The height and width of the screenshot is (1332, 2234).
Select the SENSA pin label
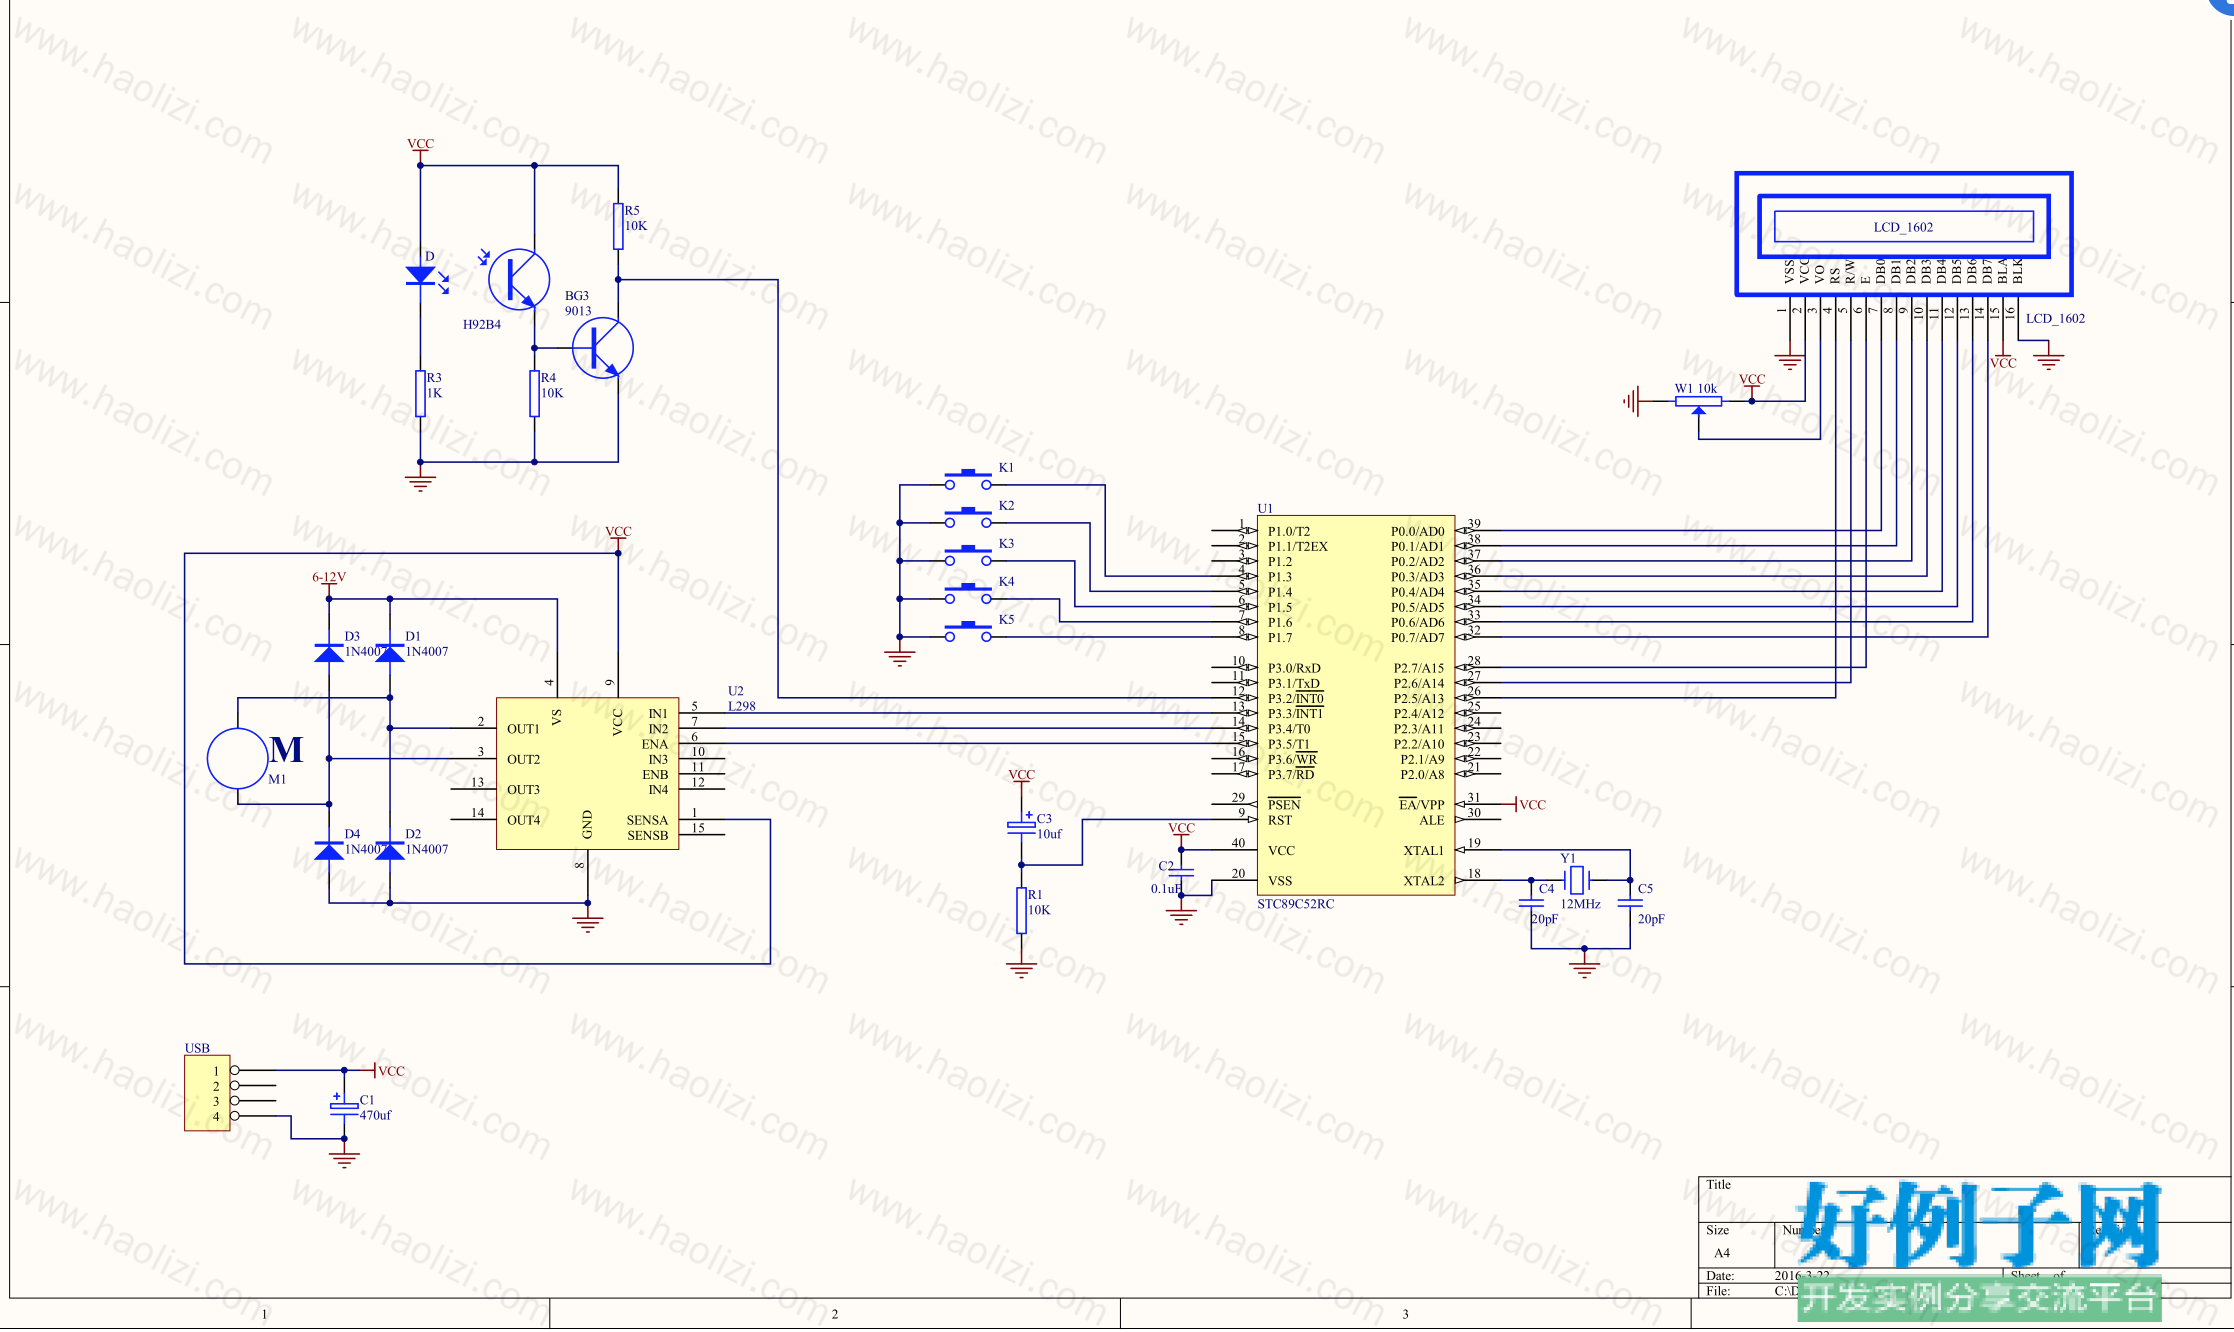coord(647,820)
